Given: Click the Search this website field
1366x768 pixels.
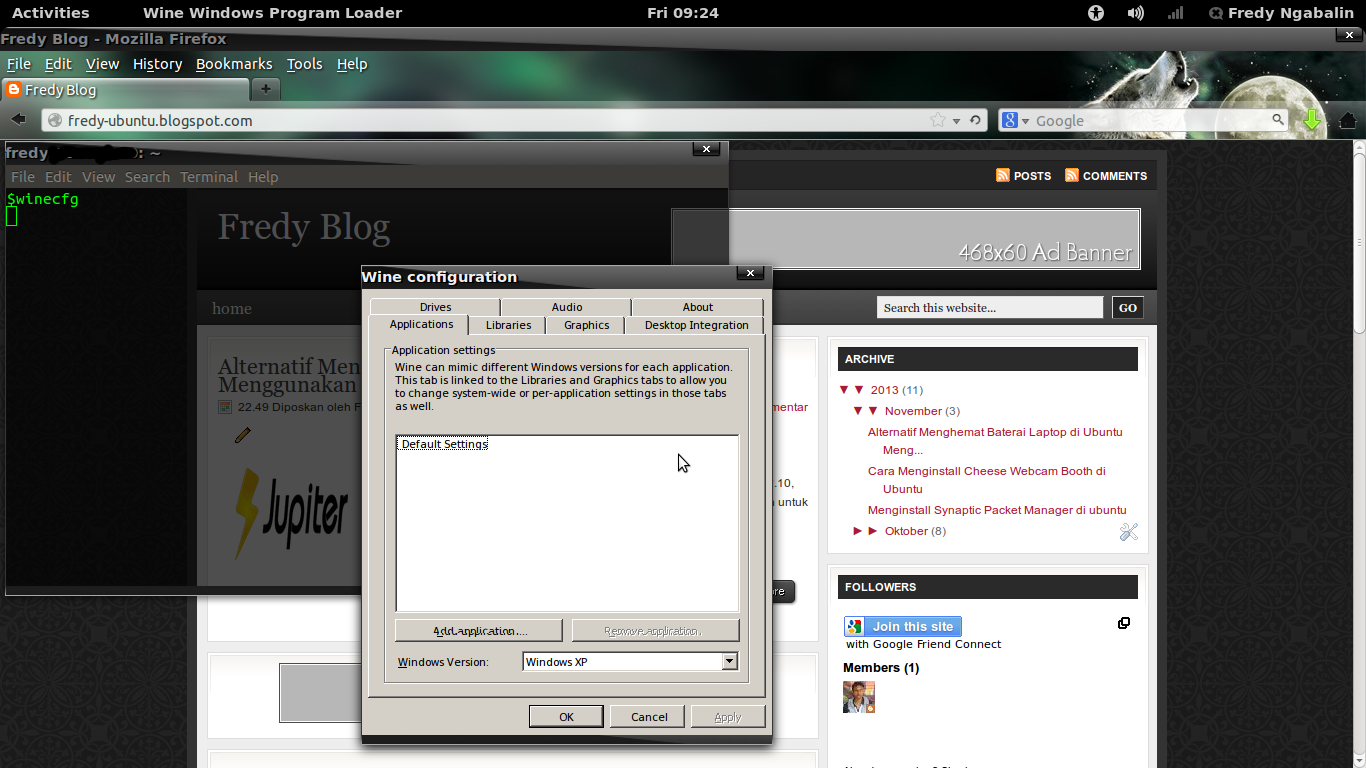Looking at the screenshot, I should pos(990,308).
